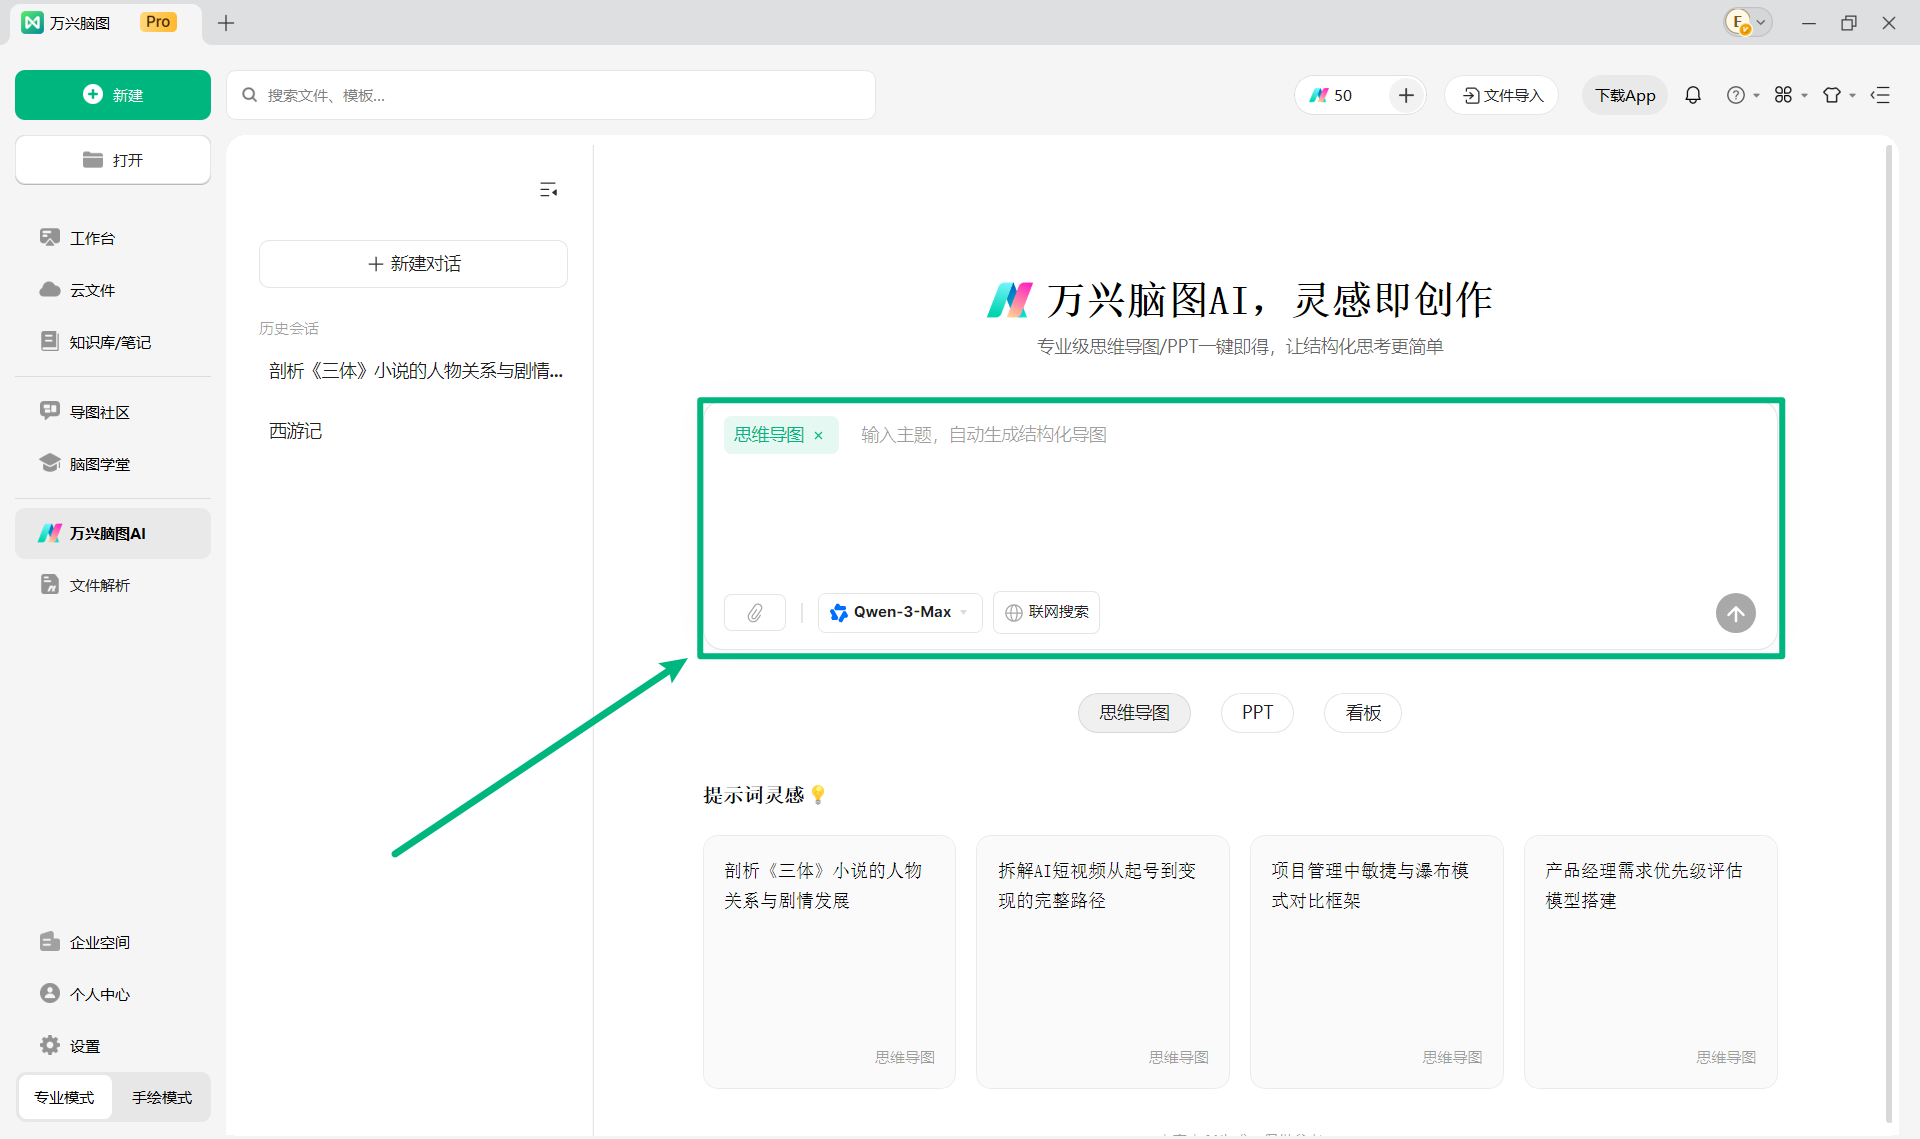Click the green 新建 button

click(x=113, y=95)
